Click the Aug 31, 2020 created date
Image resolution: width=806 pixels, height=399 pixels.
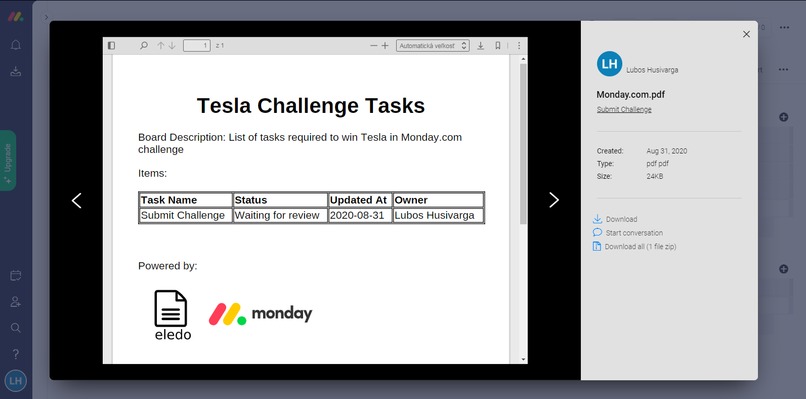pos(667,151)
